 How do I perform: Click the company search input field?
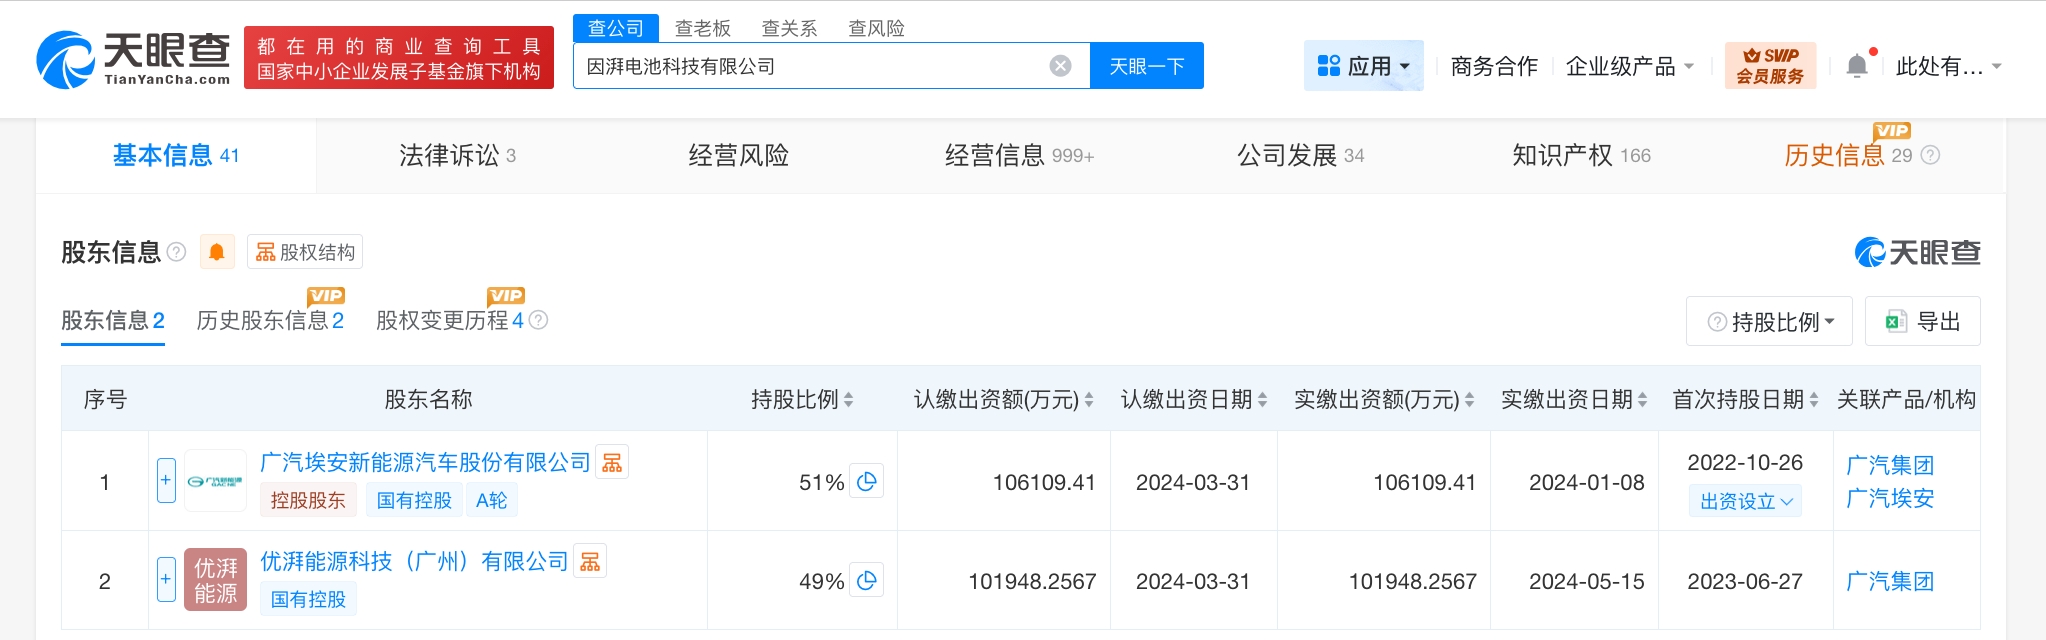click(x=810, y=66)
